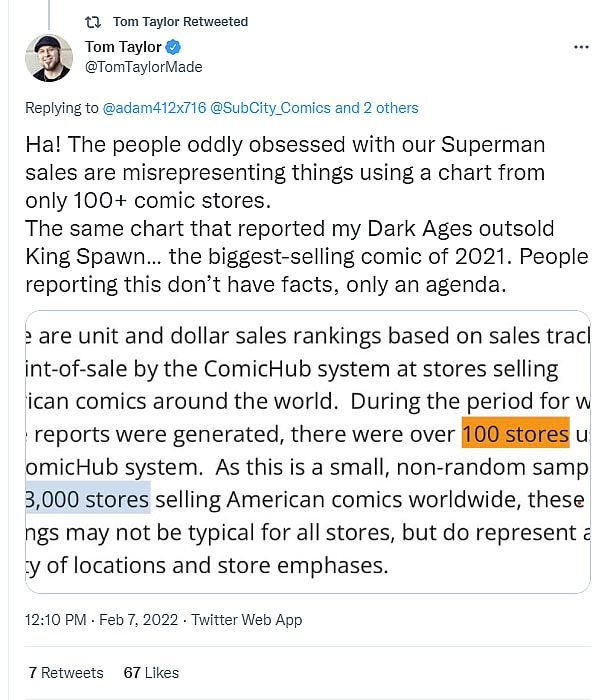Click the orange-highlighted "100 stores" text
The width and height of the screenshot is (605, 700).
pos(515,434)
